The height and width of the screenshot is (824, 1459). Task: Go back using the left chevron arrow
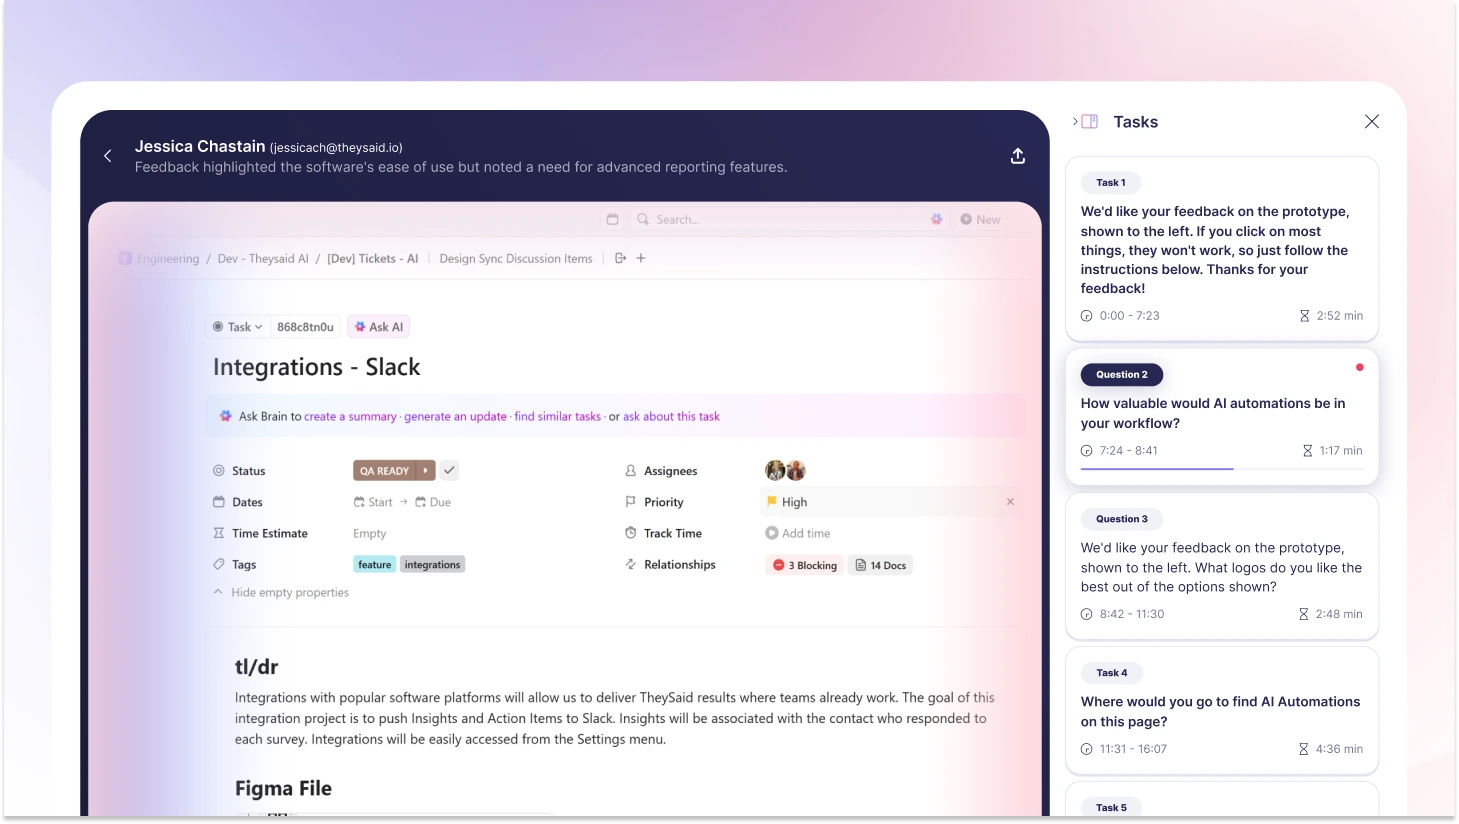[x=108, y=156]
